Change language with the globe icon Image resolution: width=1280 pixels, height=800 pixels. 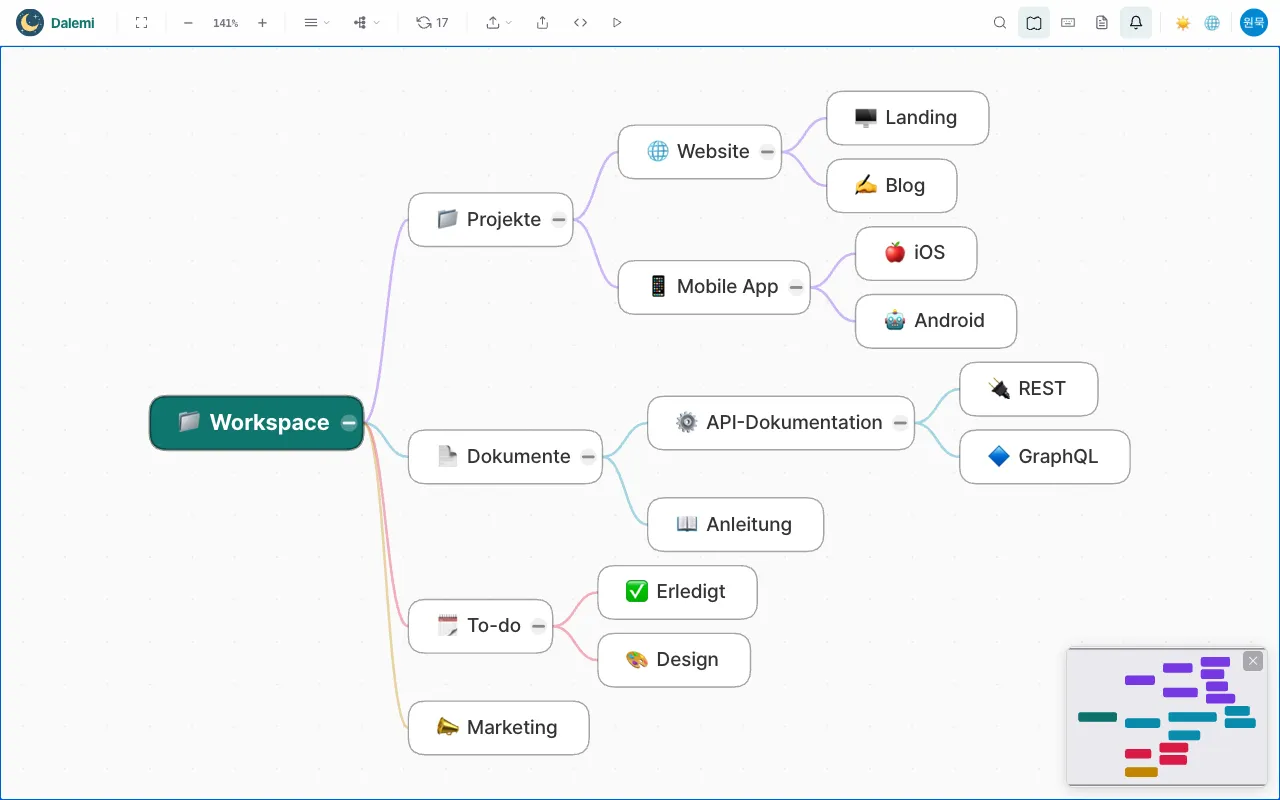(x=1212, y=22)
